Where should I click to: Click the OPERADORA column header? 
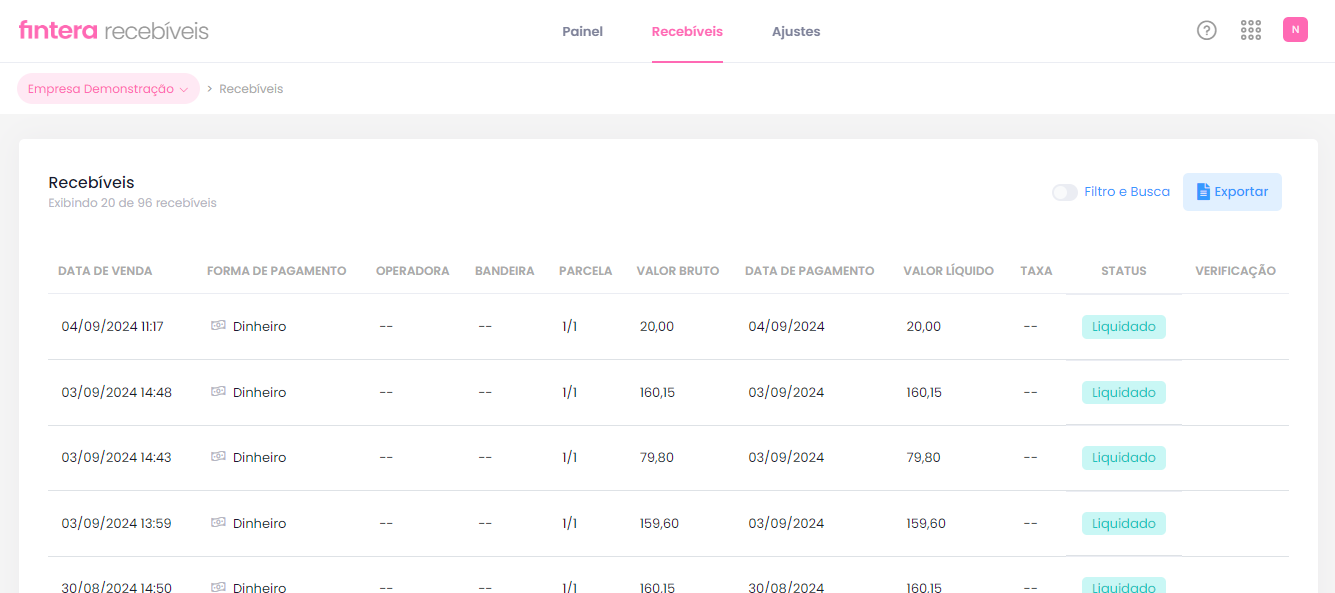[x=412, y=271]
